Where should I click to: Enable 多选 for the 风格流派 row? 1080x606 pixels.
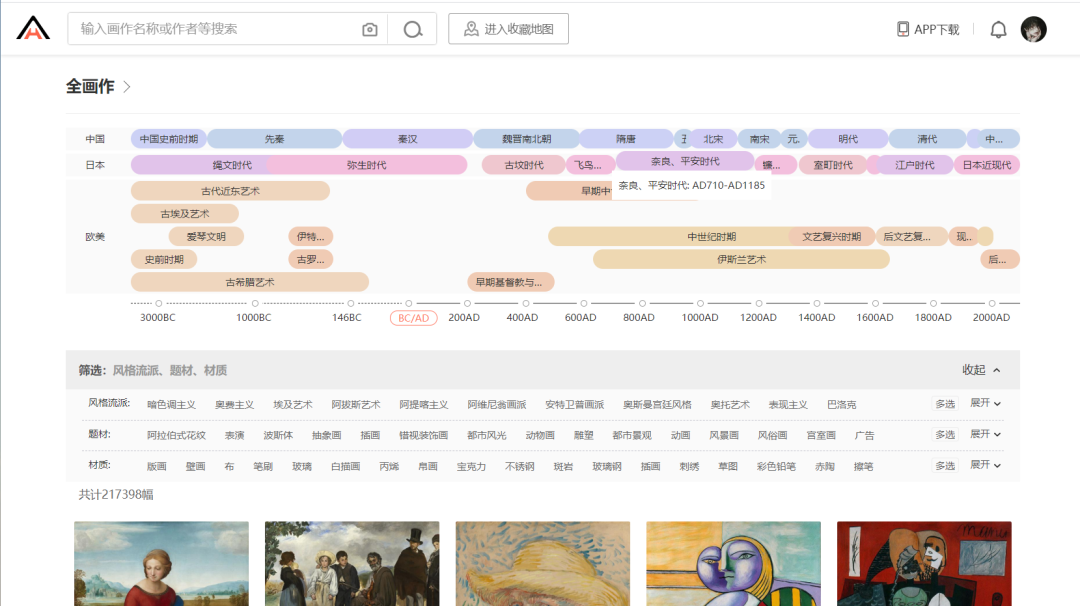[x=945, y=404]
